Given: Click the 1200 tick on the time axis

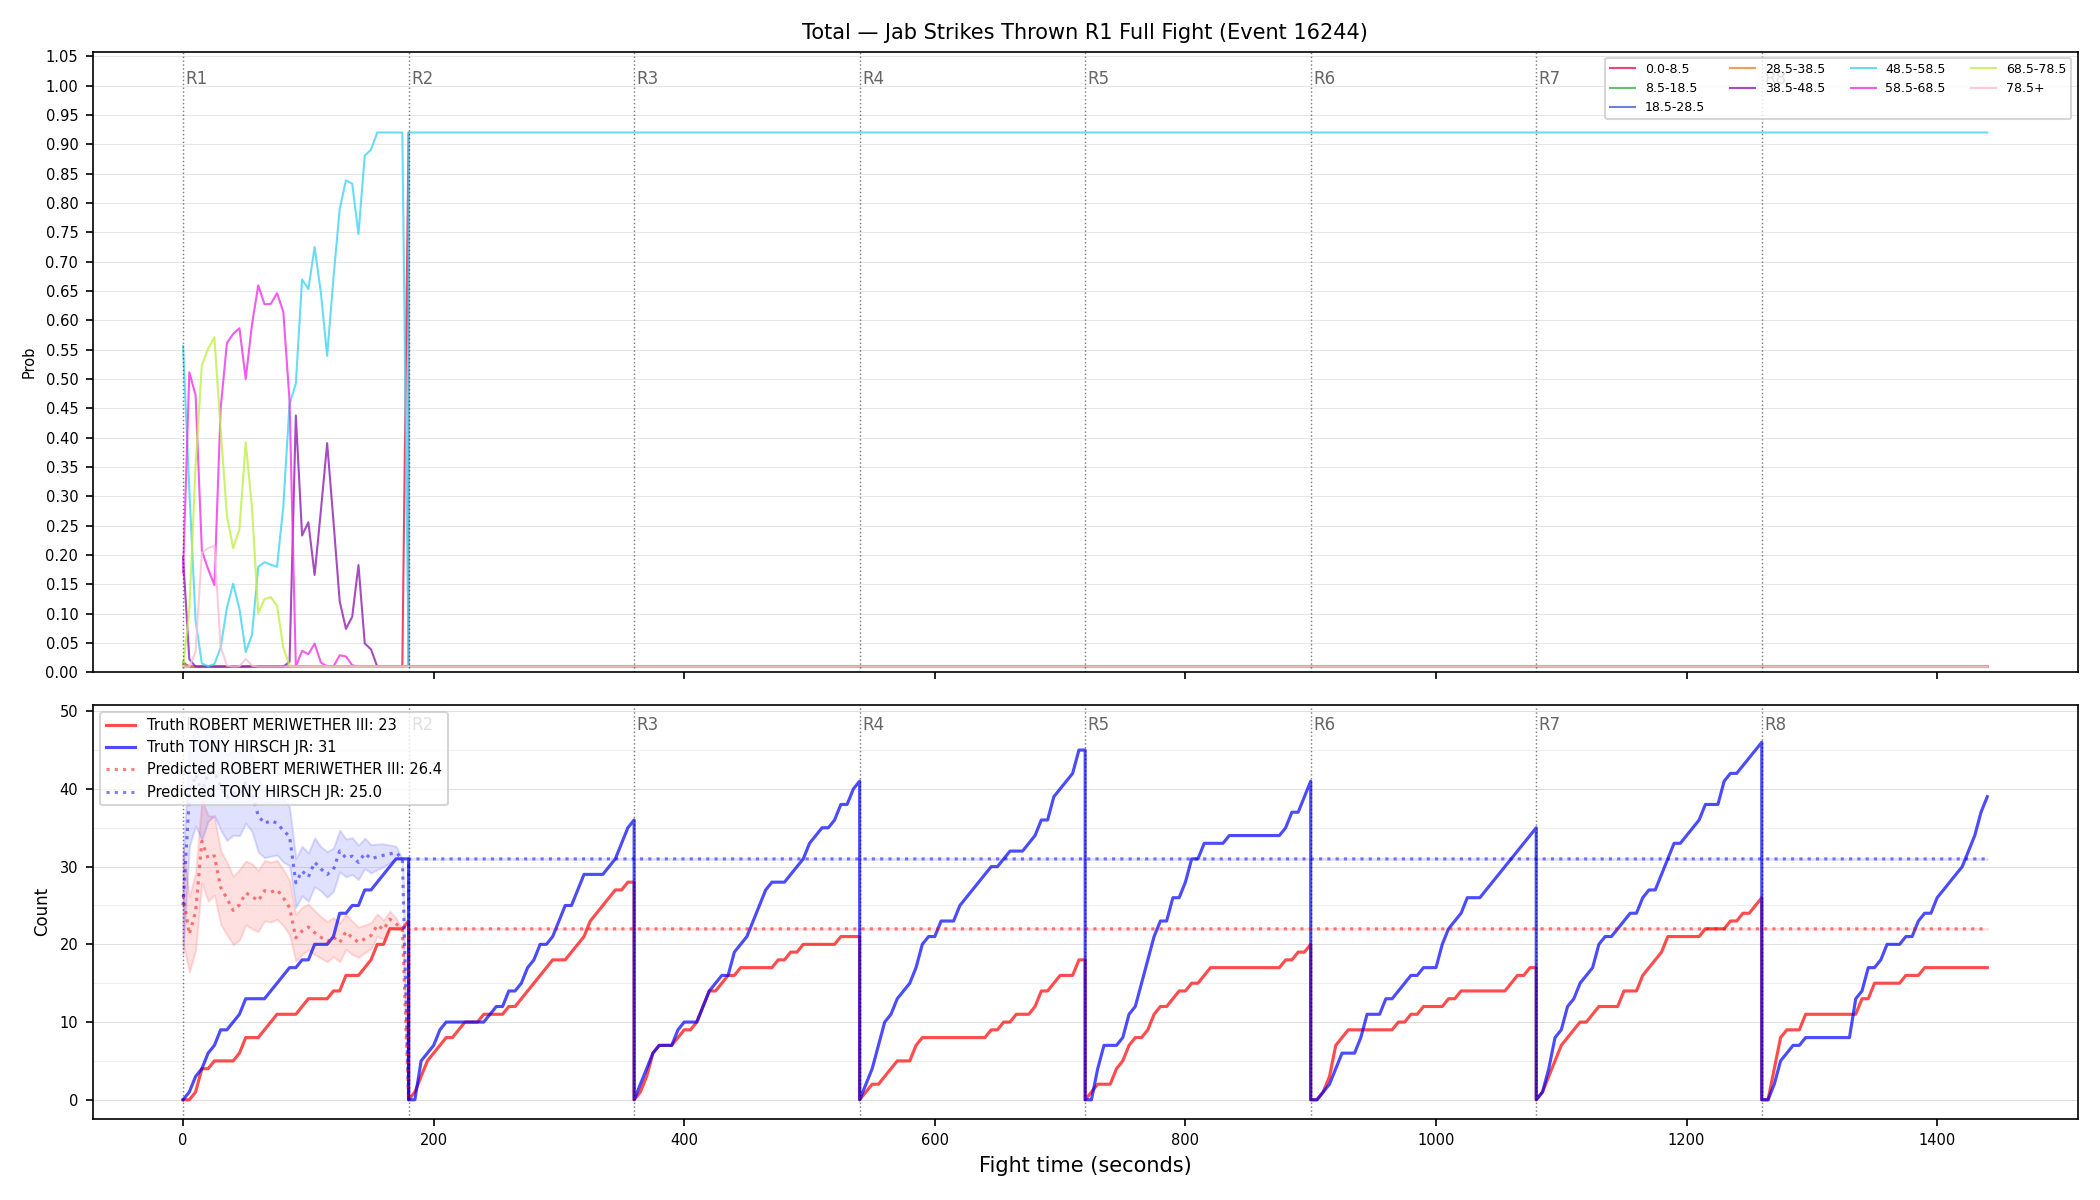Looking at the screenshot, I should click(1687, 1138).
